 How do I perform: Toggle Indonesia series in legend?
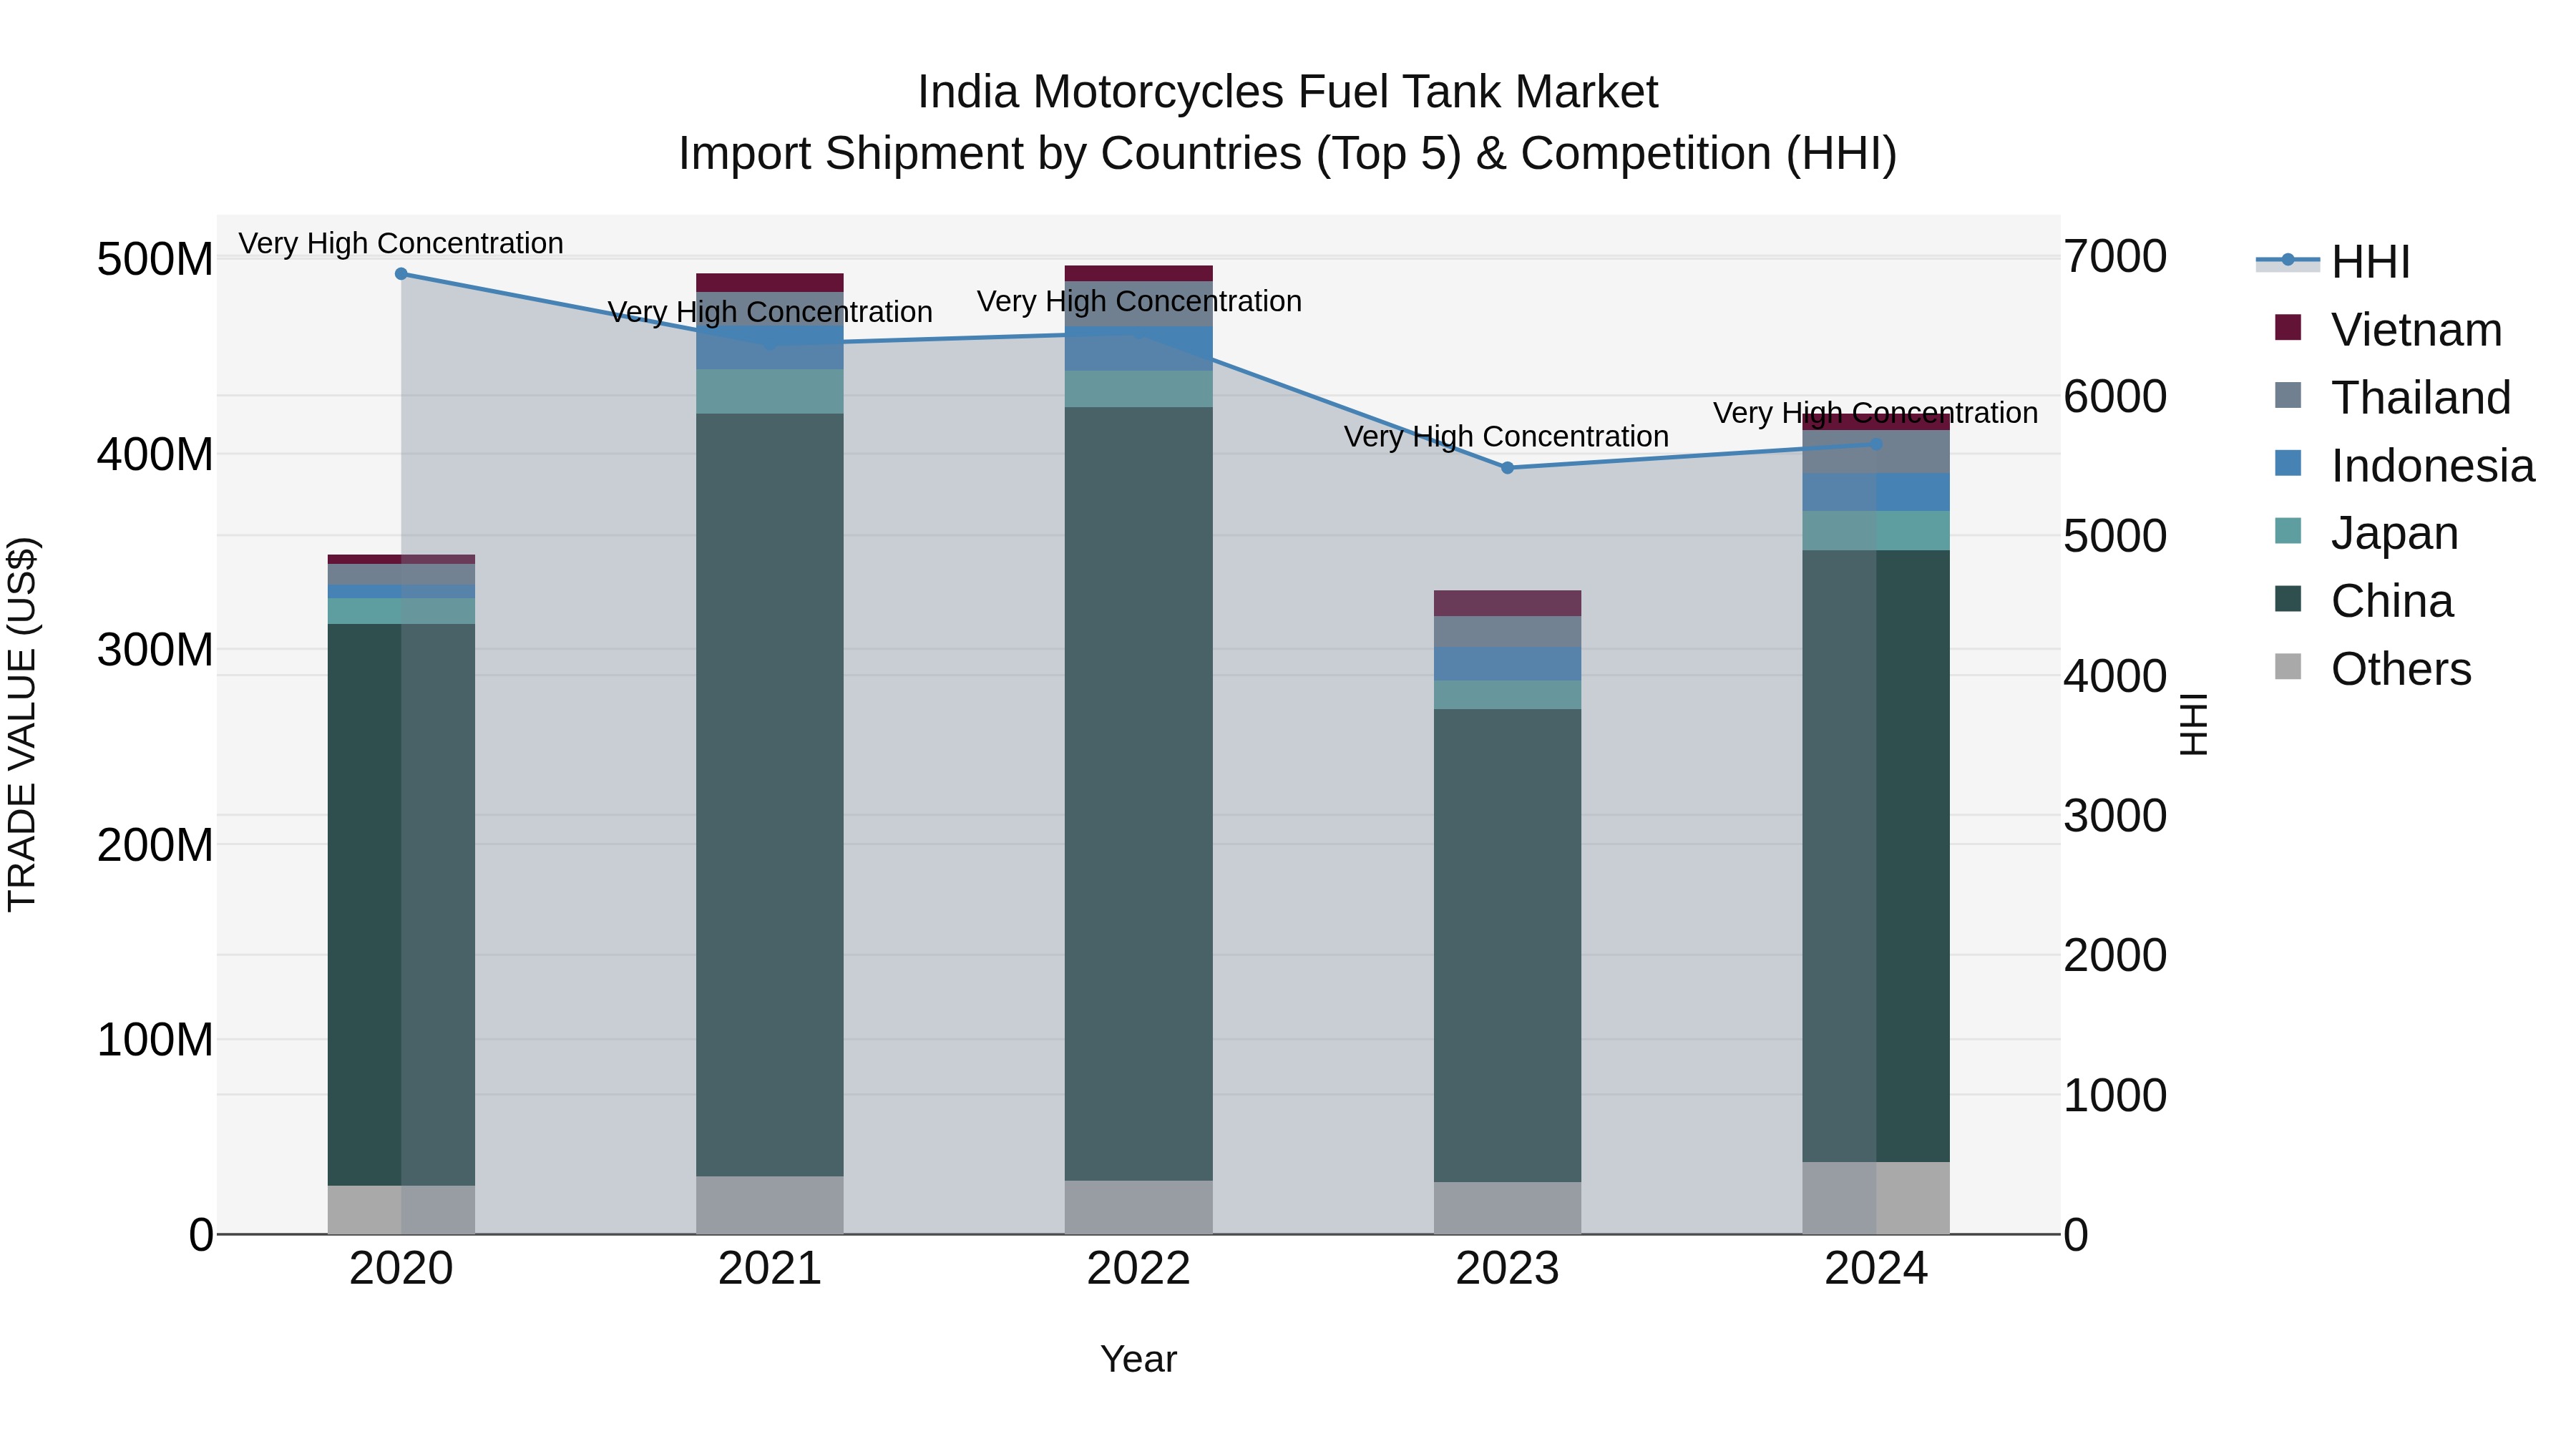[2404, 466]
